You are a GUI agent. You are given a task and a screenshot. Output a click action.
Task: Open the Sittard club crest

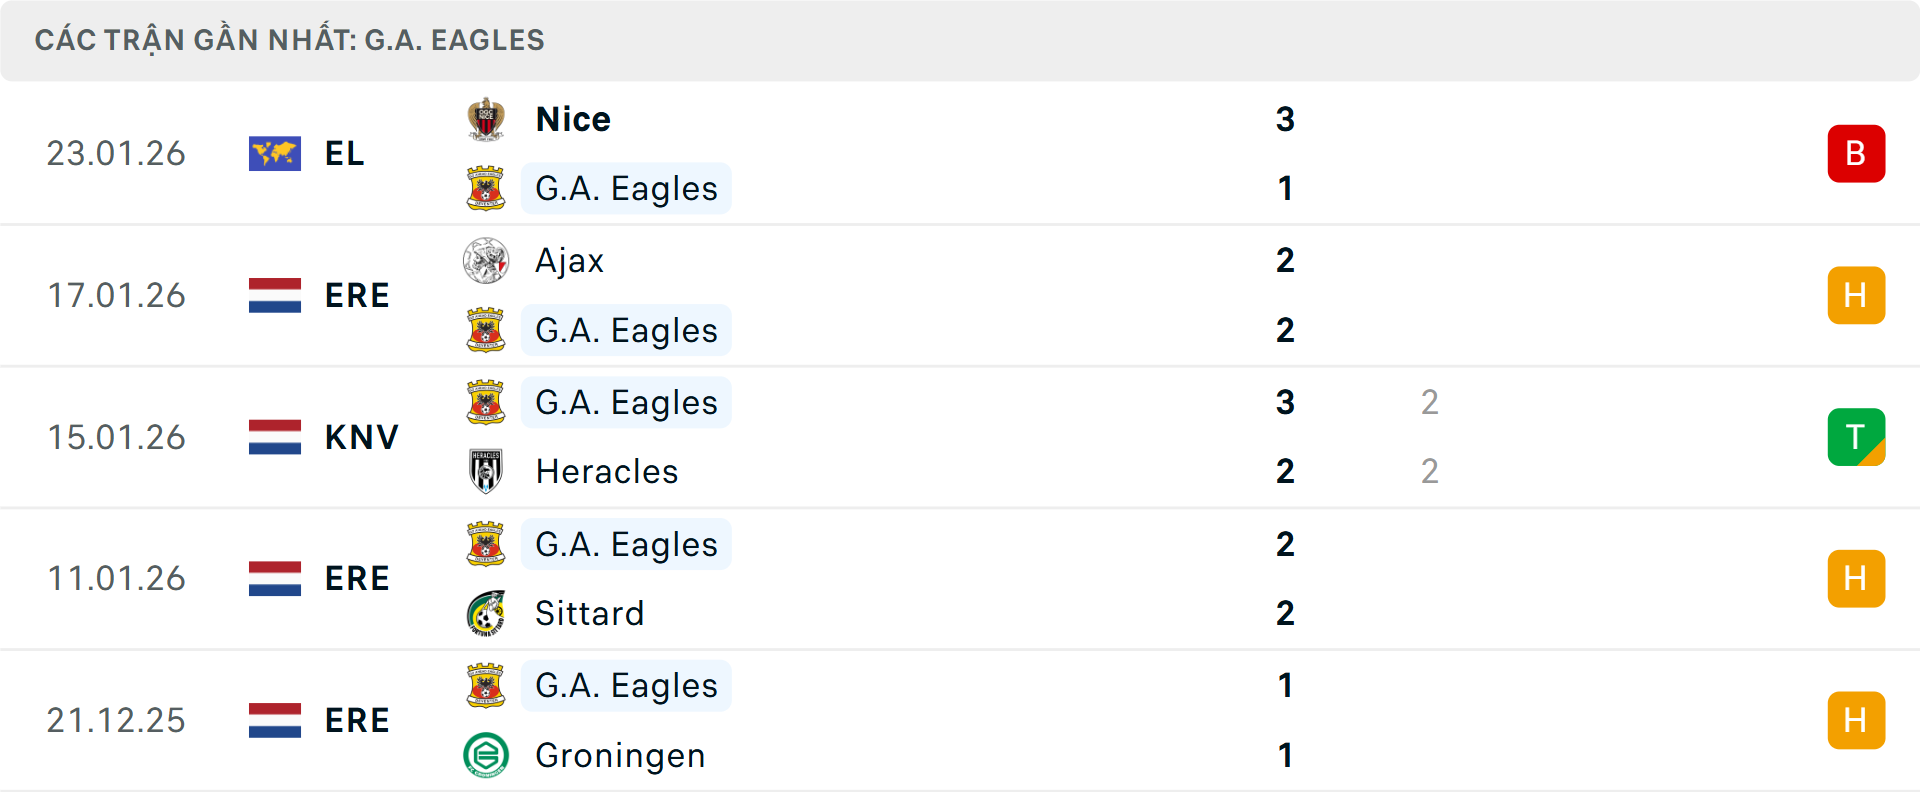tap(487, 613)
